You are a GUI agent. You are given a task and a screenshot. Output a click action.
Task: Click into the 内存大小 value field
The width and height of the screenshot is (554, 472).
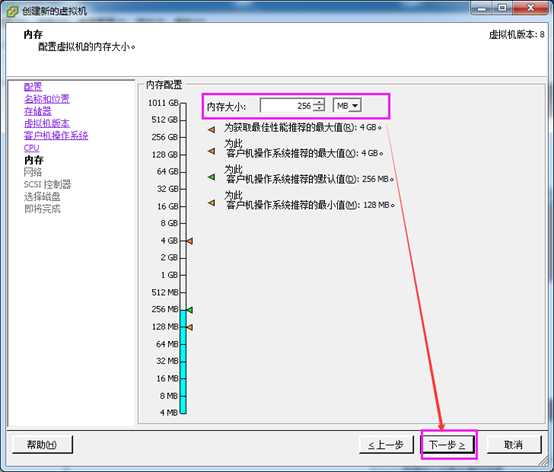(287, 106)
